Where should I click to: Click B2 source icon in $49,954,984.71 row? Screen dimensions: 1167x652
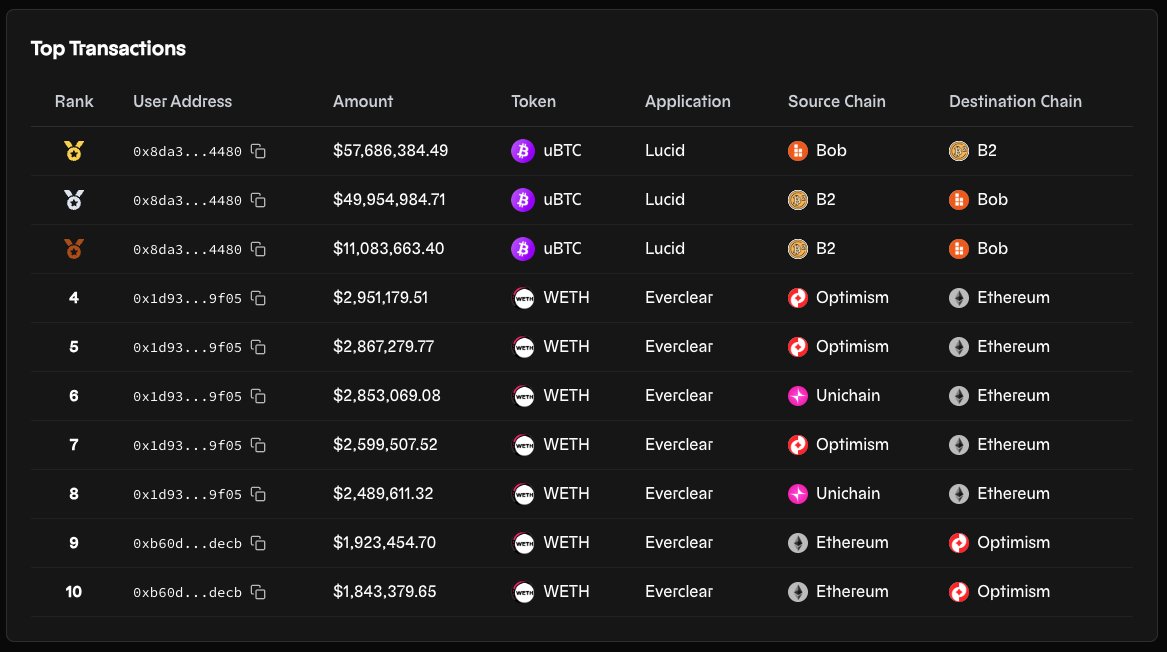point(798,199)
